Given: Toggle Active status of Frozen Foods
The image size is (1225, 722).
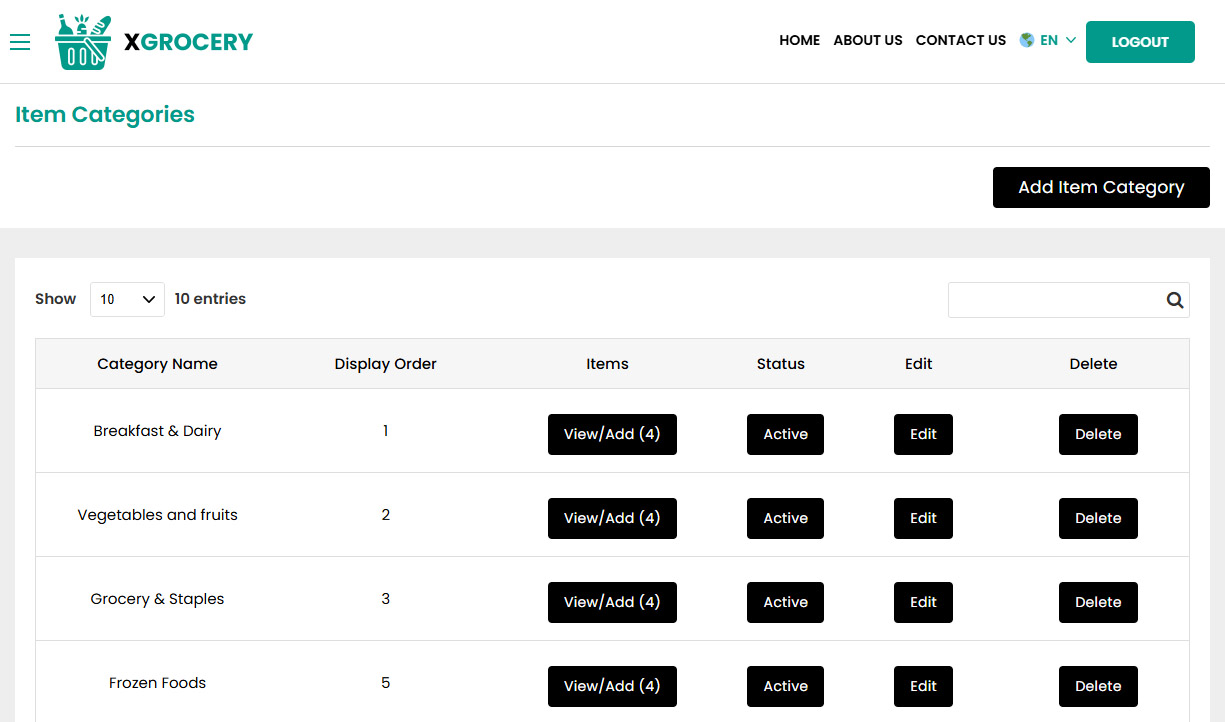Looking at the screenshot, I should 785,686.
